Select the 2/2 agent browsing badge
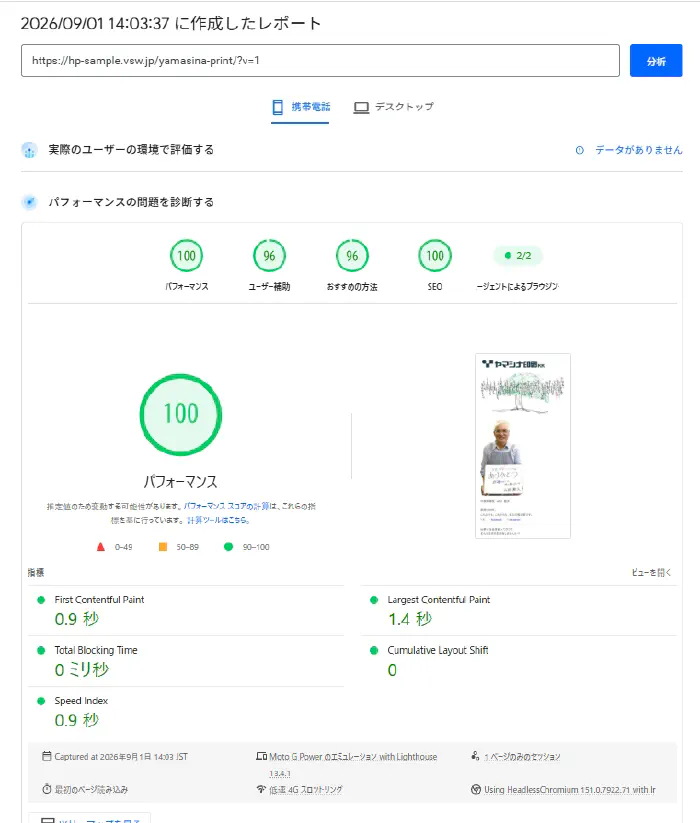 tap(518, 256)
